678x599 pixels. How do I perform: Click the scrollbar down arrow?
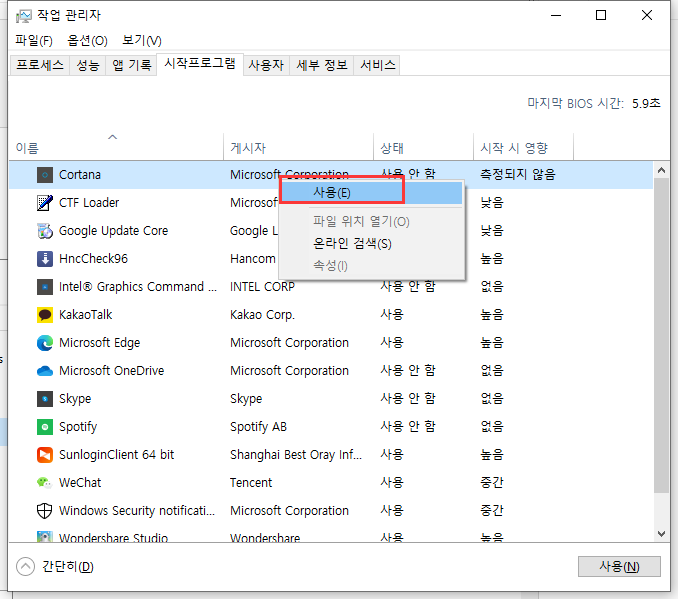[x=661, y=534]
